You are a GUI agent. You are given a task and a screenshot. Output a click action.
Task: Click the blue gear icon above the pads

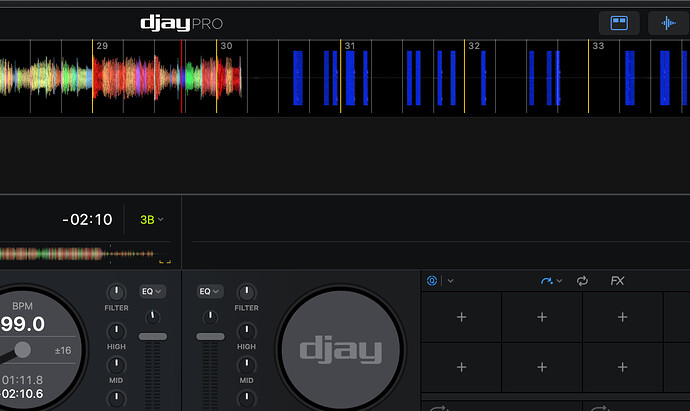[432, 281]
